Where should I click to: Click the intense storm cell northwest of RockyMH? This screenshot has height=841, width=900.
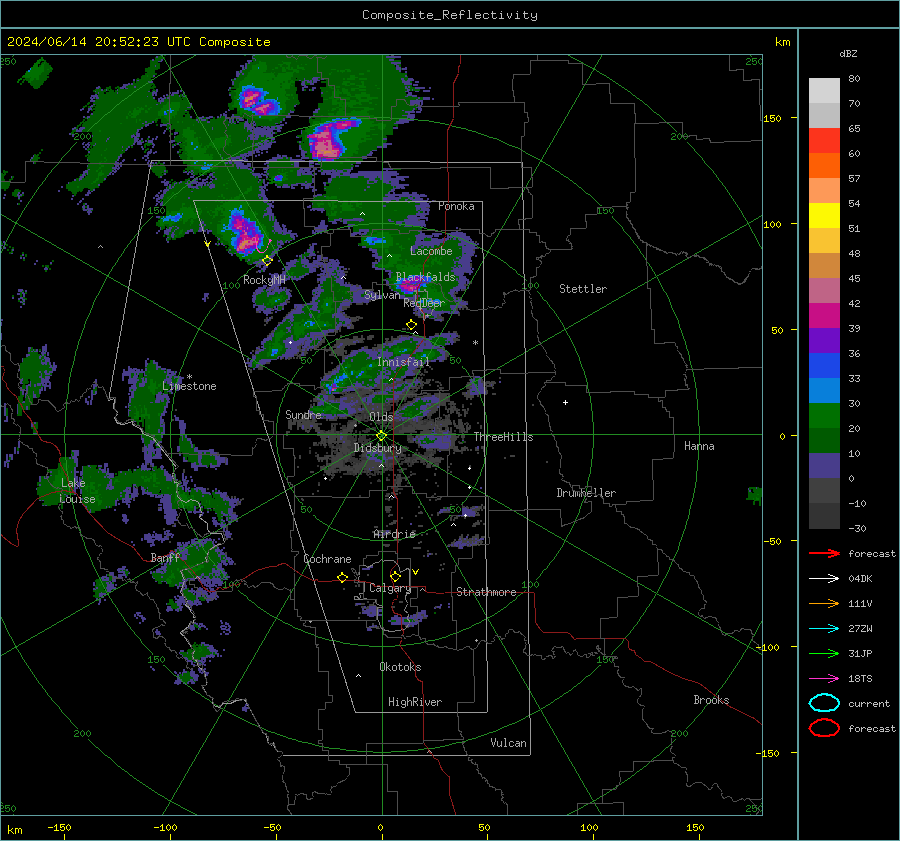[245, 234]
